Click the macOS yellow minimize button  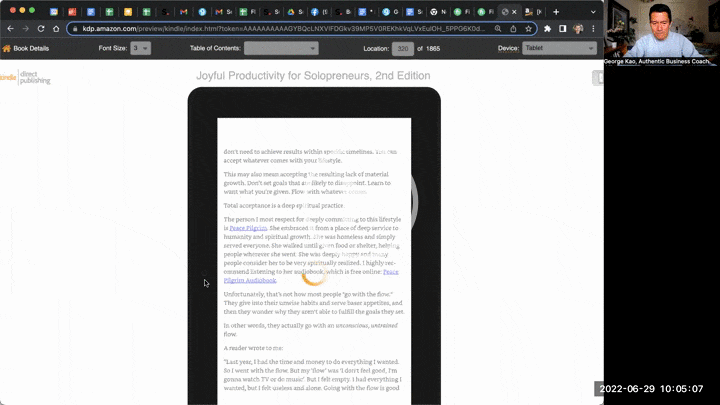pos(22,10)
